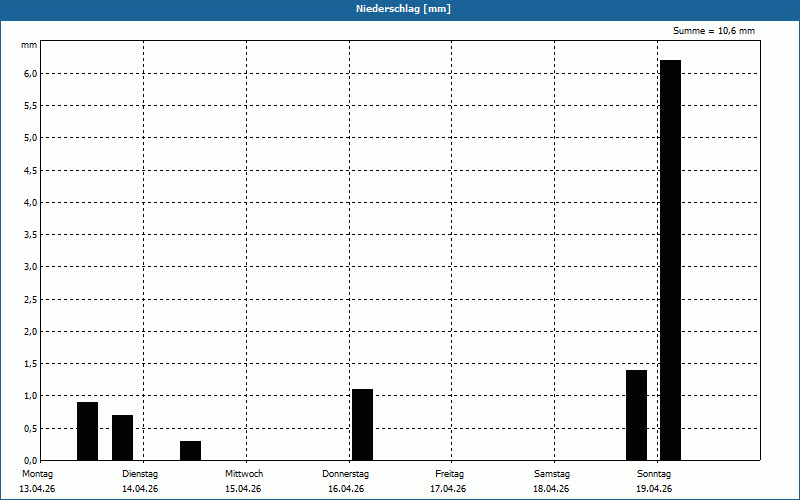Viewport: 800px width, 500px height.
Task: Click the date 15.04.26
Action: click(243, 489)
